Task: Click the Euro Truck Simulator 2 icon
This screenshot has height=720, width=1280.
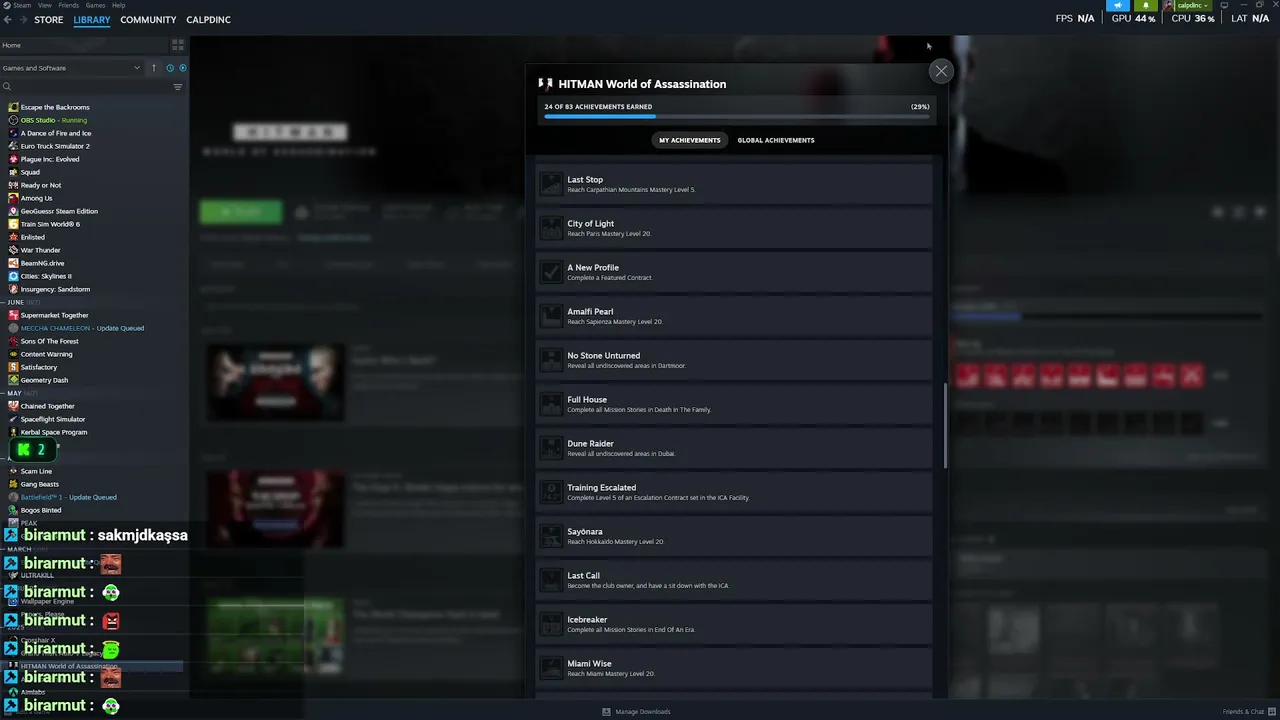Action: click(x=13, y=146)
